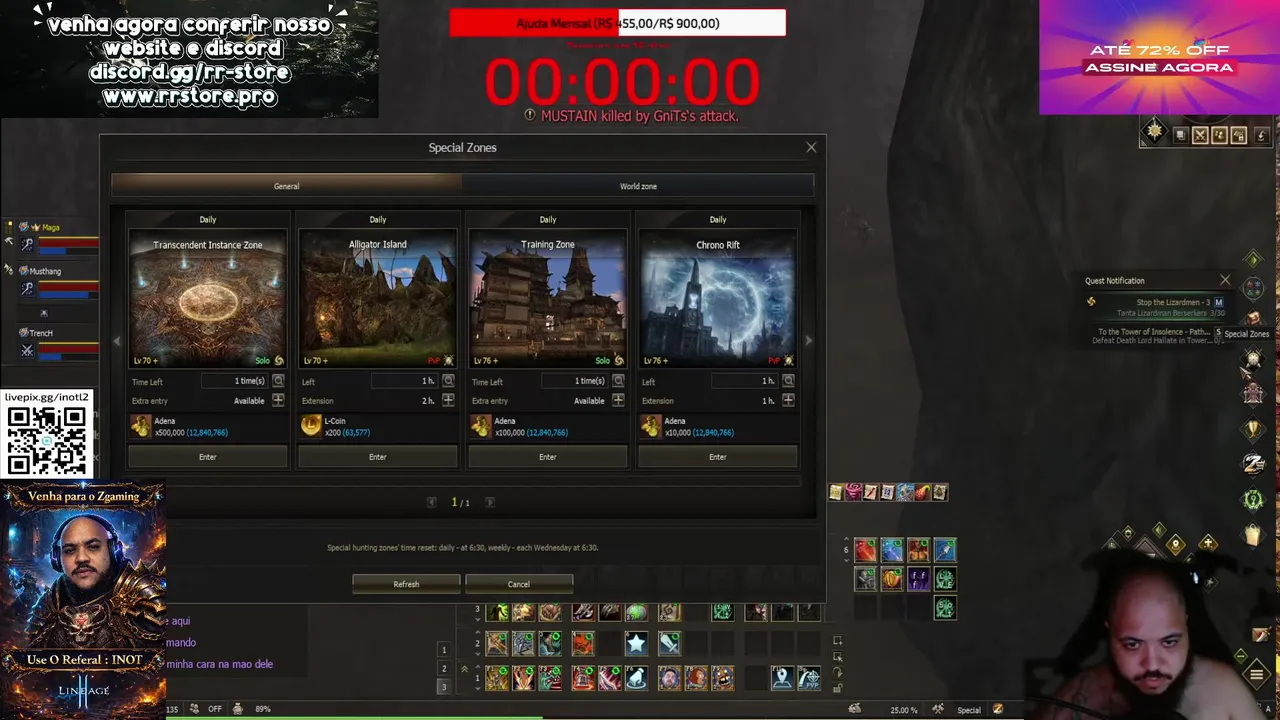
Task: Click Special label in status bar
Action: [968, 710]
